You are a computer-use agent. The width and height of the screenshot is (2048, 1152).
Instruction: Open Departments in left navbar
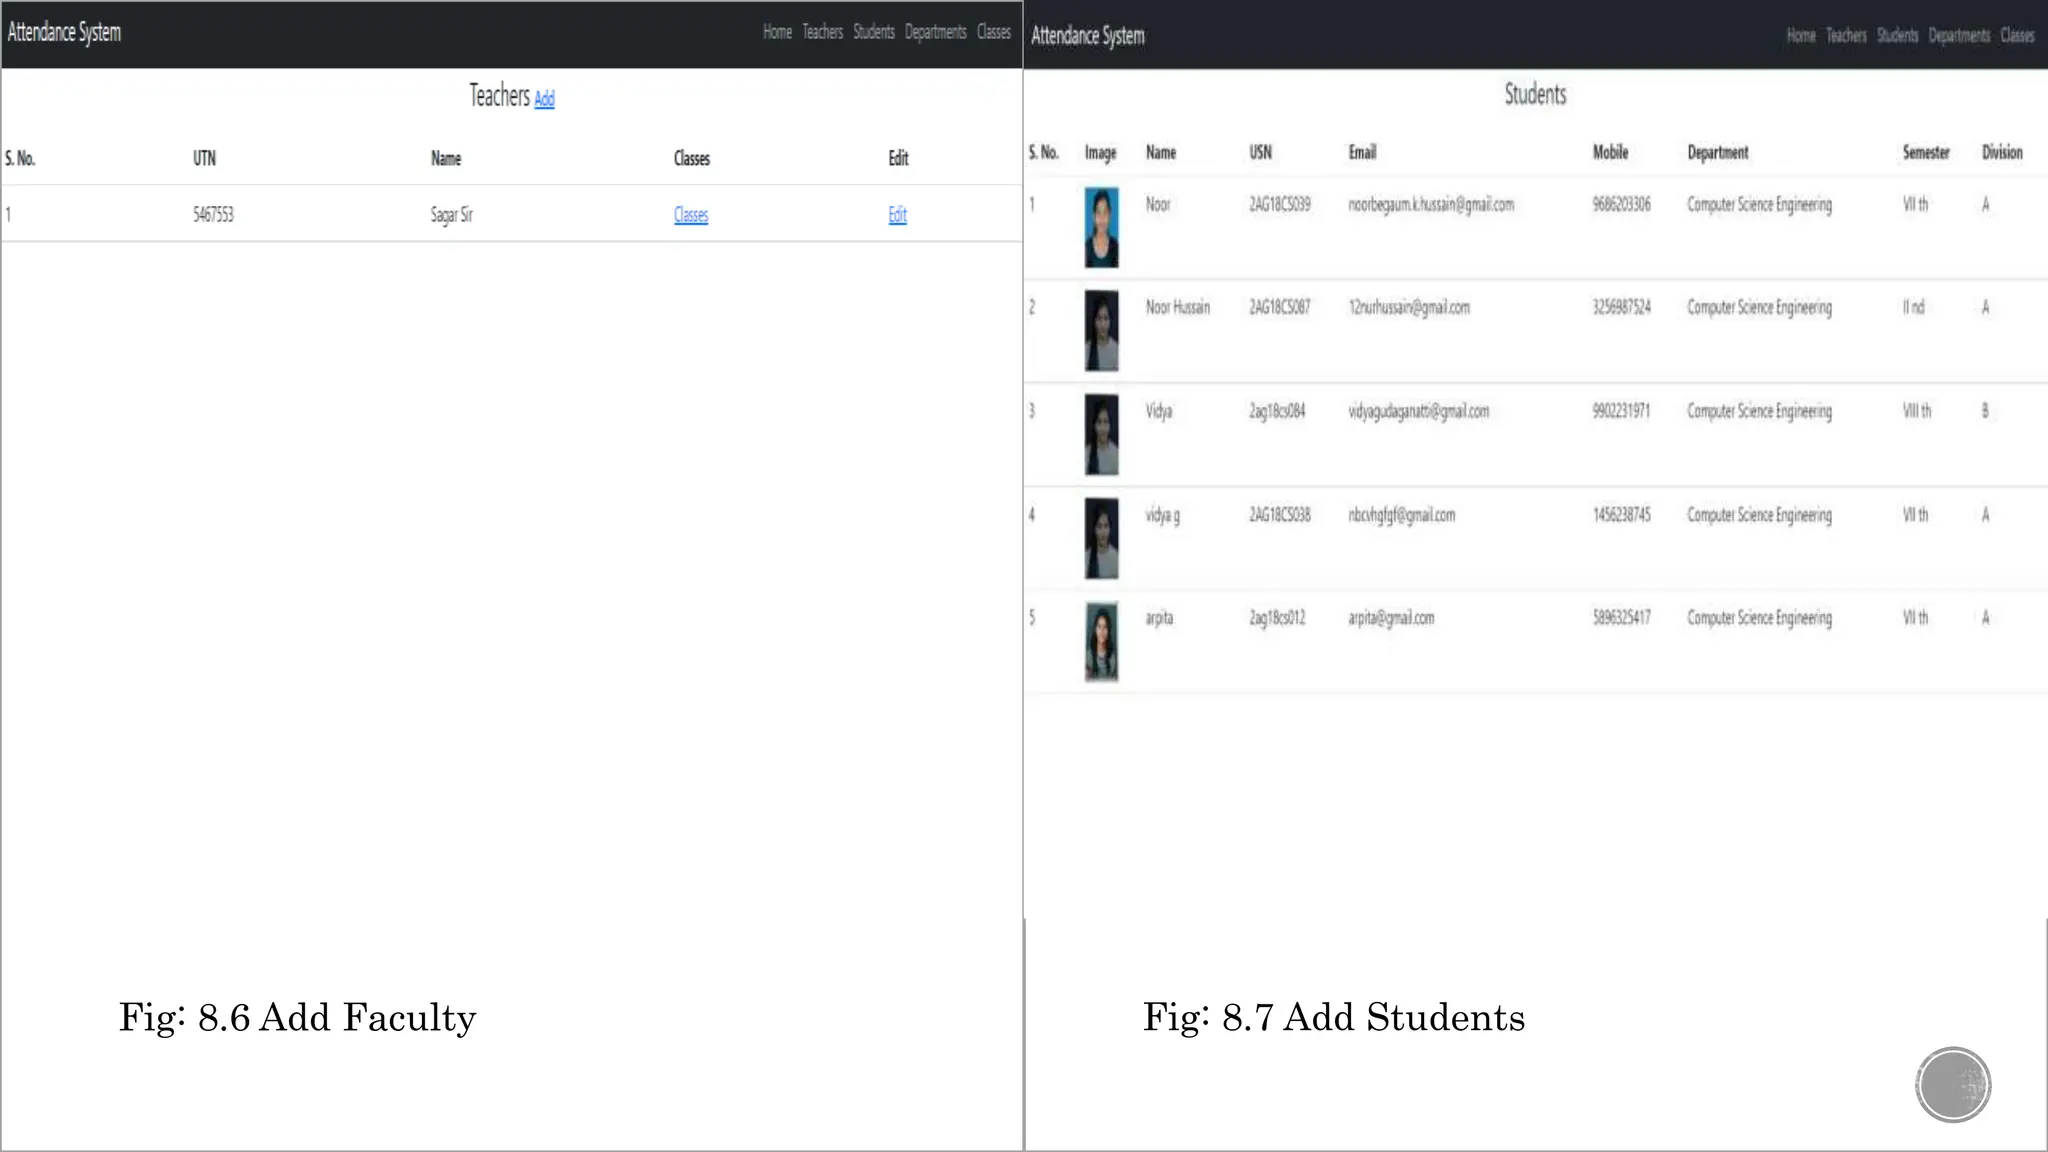(935, 32)
